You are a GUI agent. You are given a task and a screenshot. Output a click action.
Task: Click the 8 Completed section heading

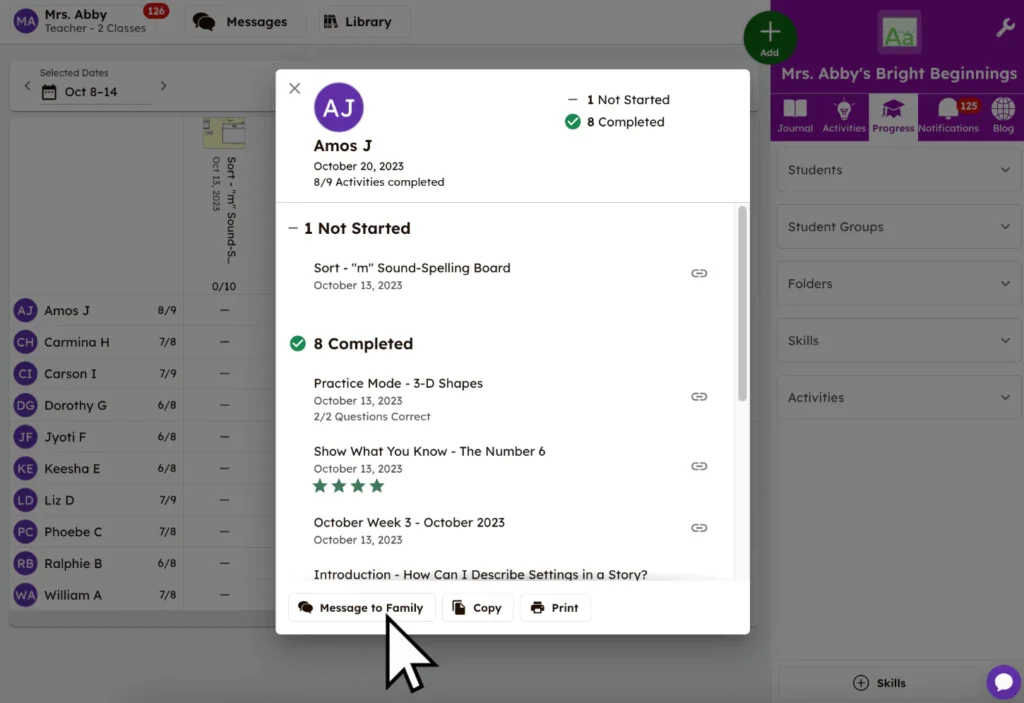click(351, 344)
